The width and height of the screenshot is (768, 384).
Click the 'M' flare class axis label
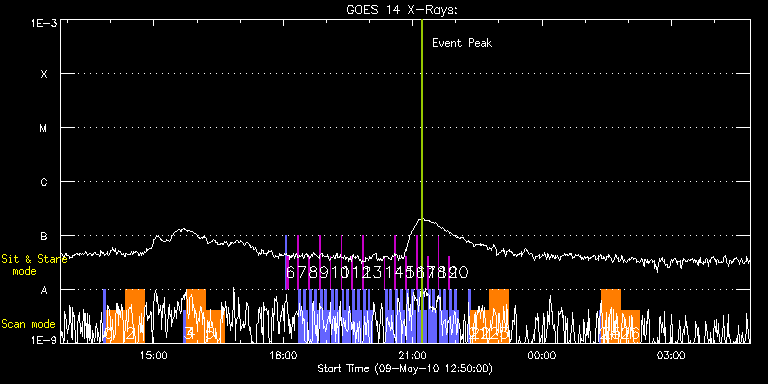(x=44, y=128)
